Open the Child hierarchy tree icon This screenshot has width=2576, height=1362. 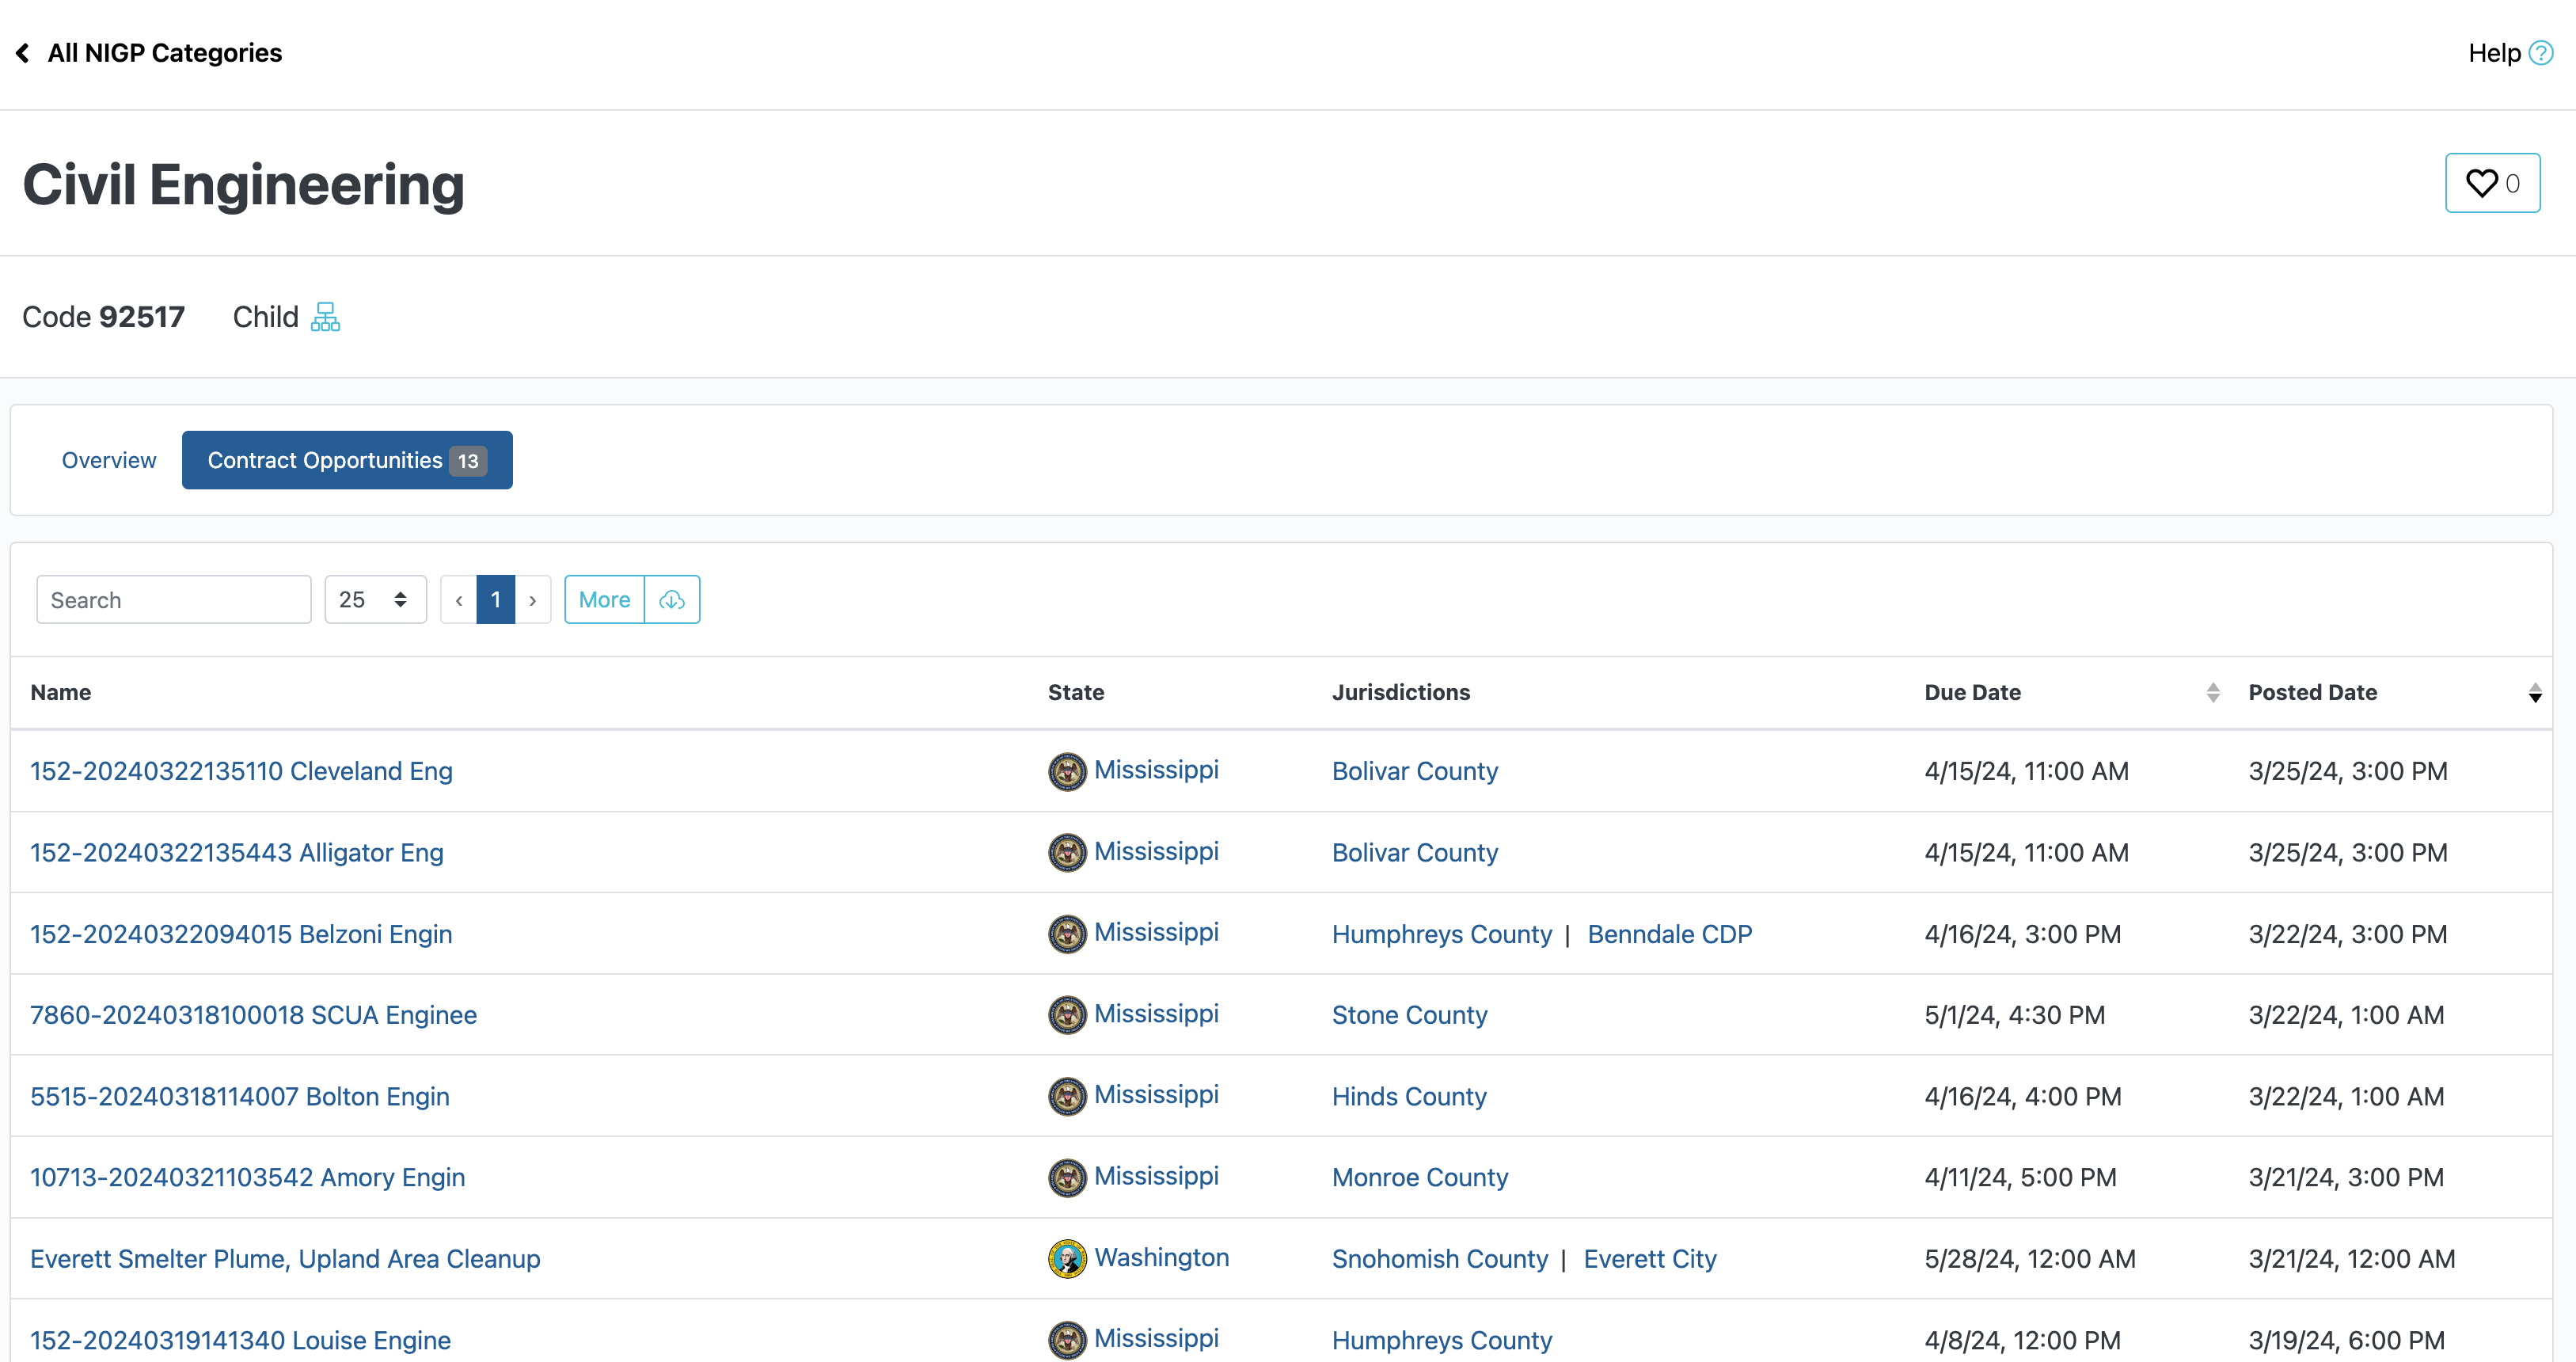tap(325, 317)
